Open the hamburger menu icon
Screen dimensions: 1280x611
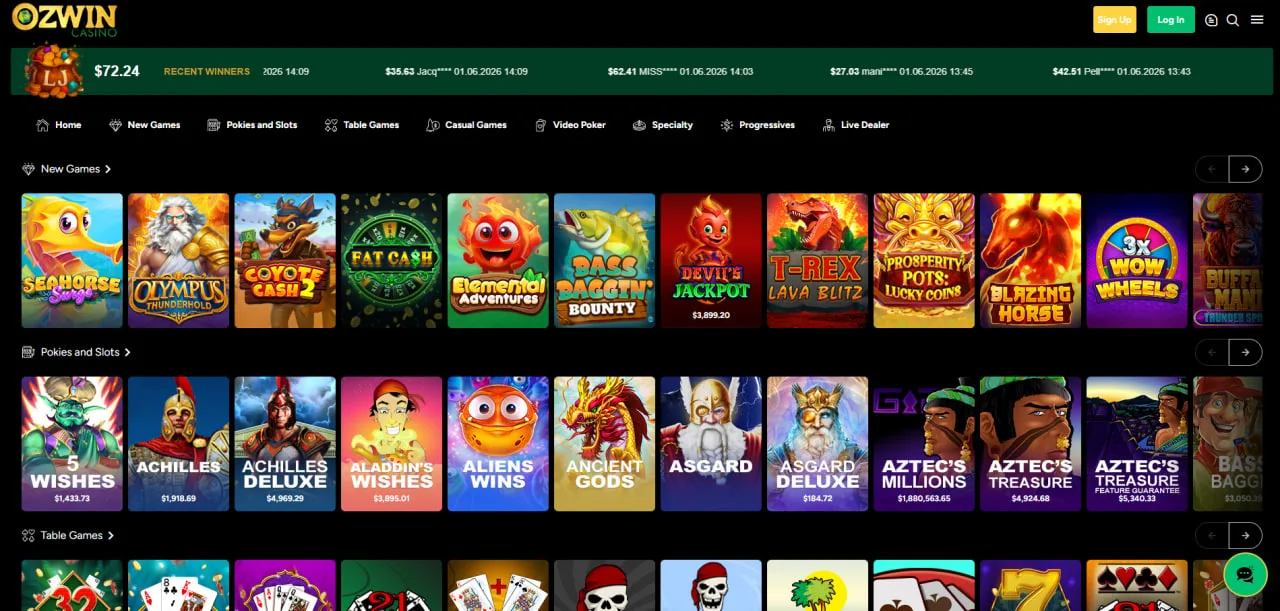tap(1257, 20)
